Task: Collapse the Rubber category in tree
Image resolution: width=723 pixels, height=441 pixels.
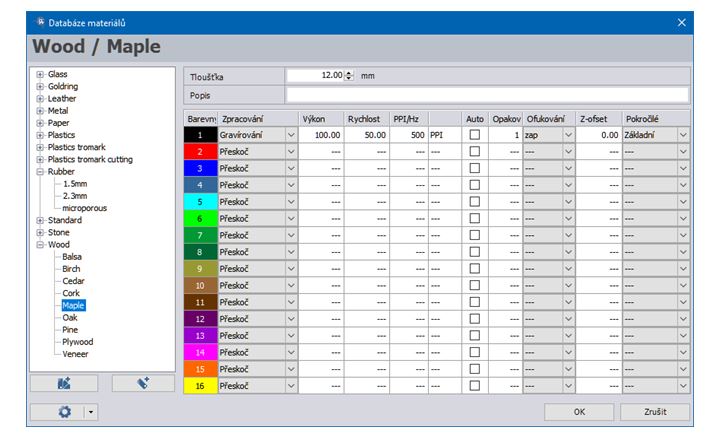Action: click(x=40, y=172)
